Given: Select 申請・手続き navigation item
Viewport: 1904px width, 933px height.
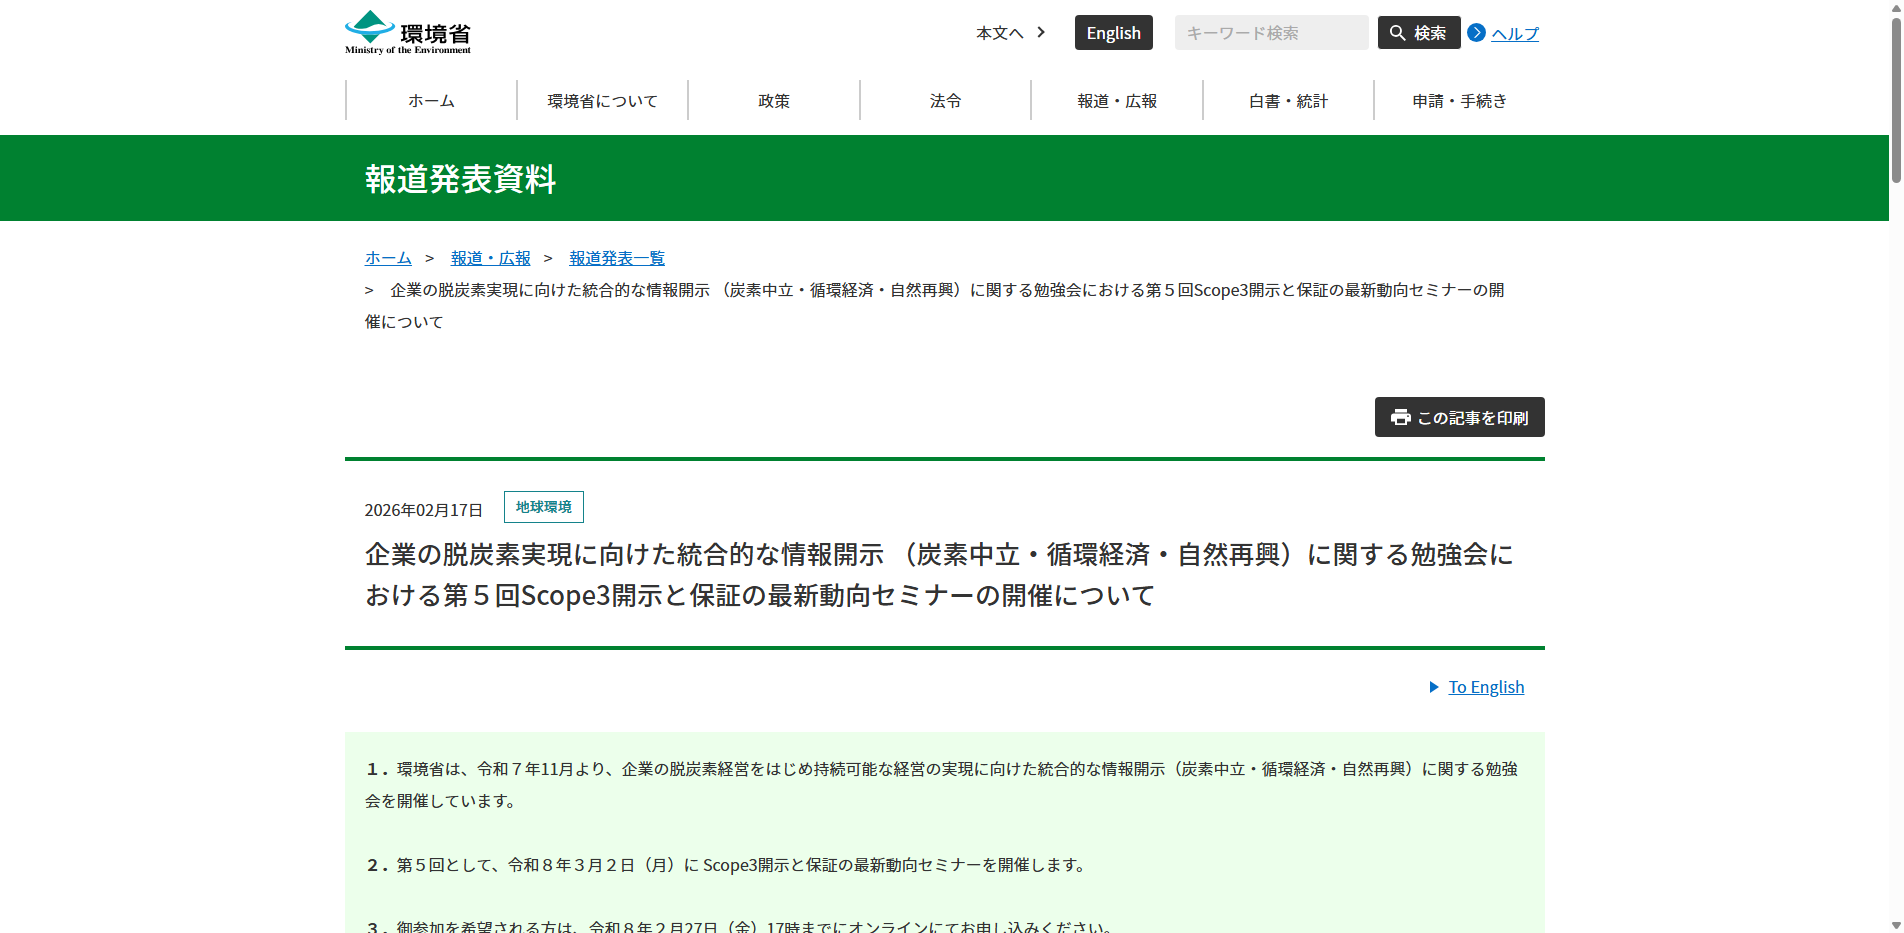Looking at the screenshot, I should (1459, 101).
